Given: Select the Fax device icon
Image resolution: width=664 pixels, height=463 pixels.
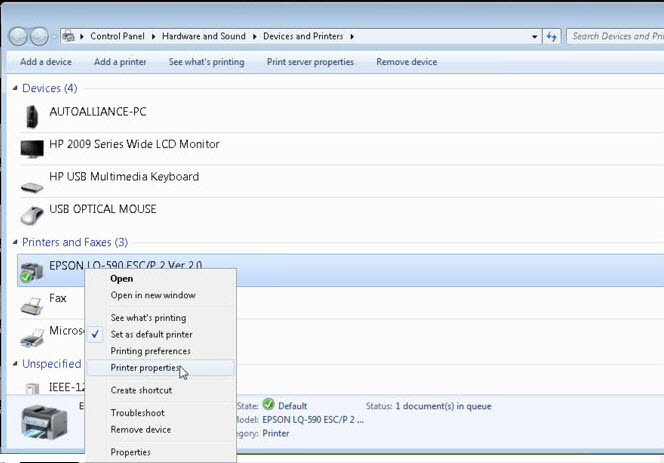Looking at the screenshot, I should (32, 302).
